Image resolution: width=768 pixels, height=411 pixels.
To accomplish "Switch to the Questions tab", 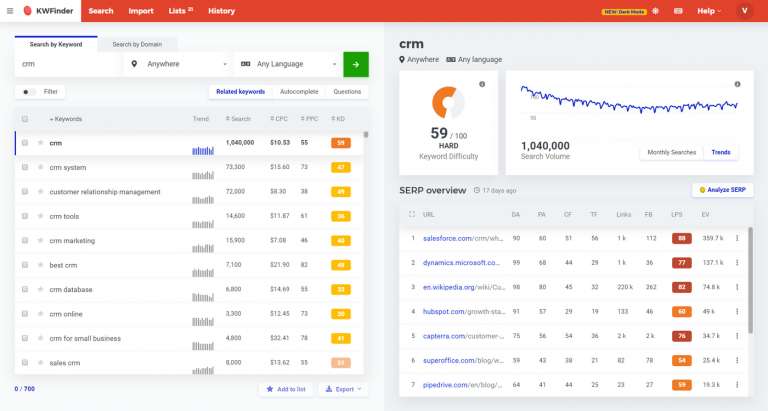I will coord(347,92).
